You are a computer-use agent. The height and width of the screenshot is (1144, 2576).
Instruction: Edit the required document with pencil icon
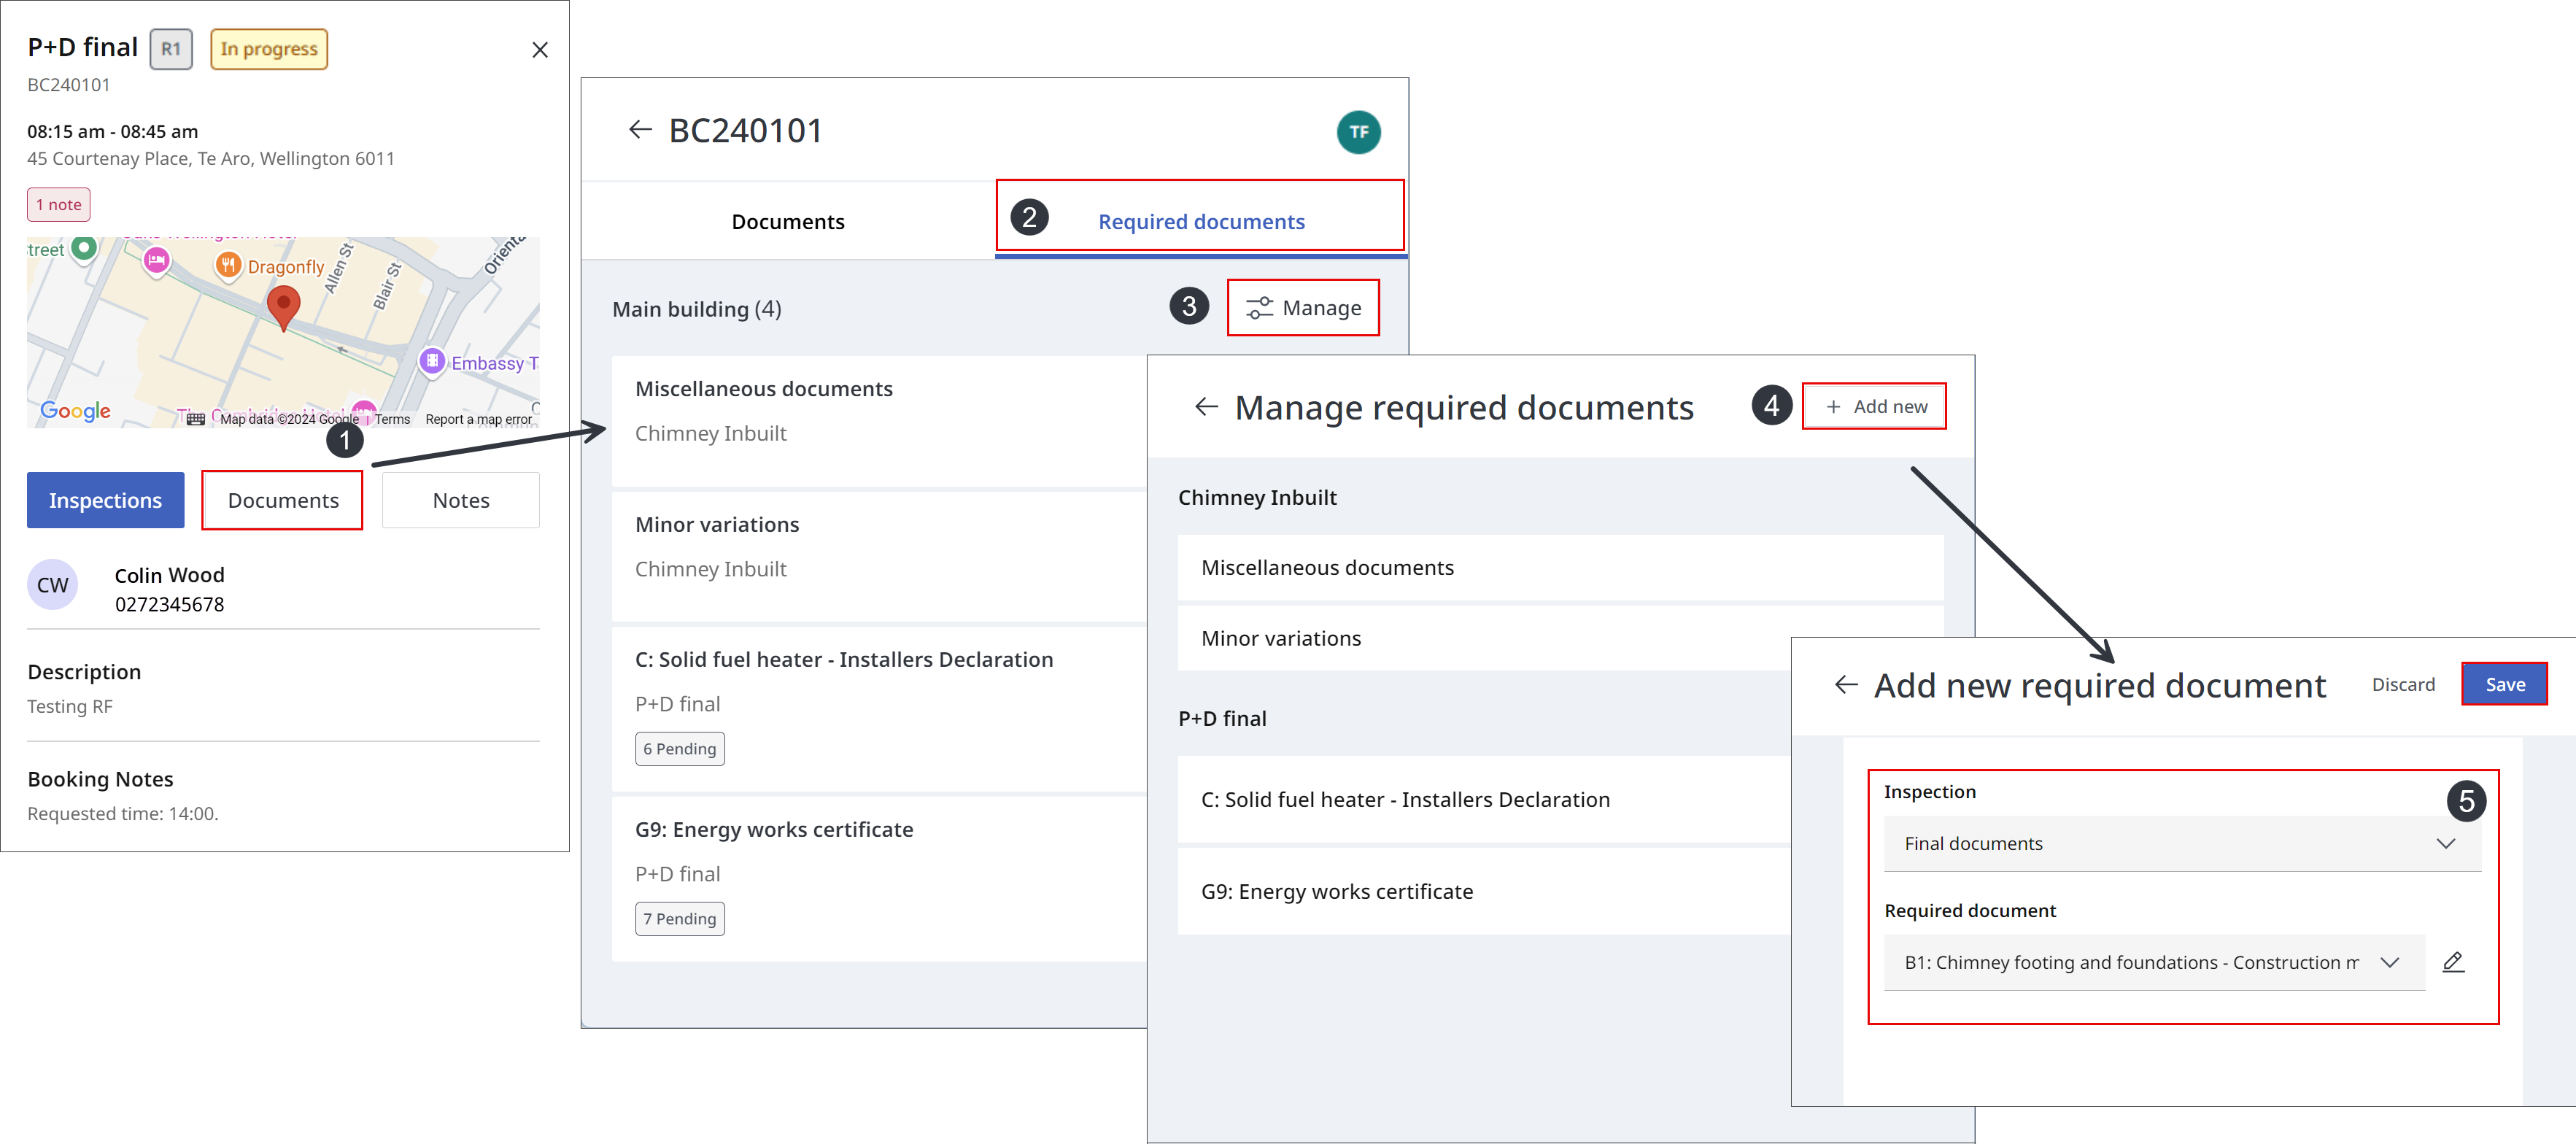click(2453, 962)
